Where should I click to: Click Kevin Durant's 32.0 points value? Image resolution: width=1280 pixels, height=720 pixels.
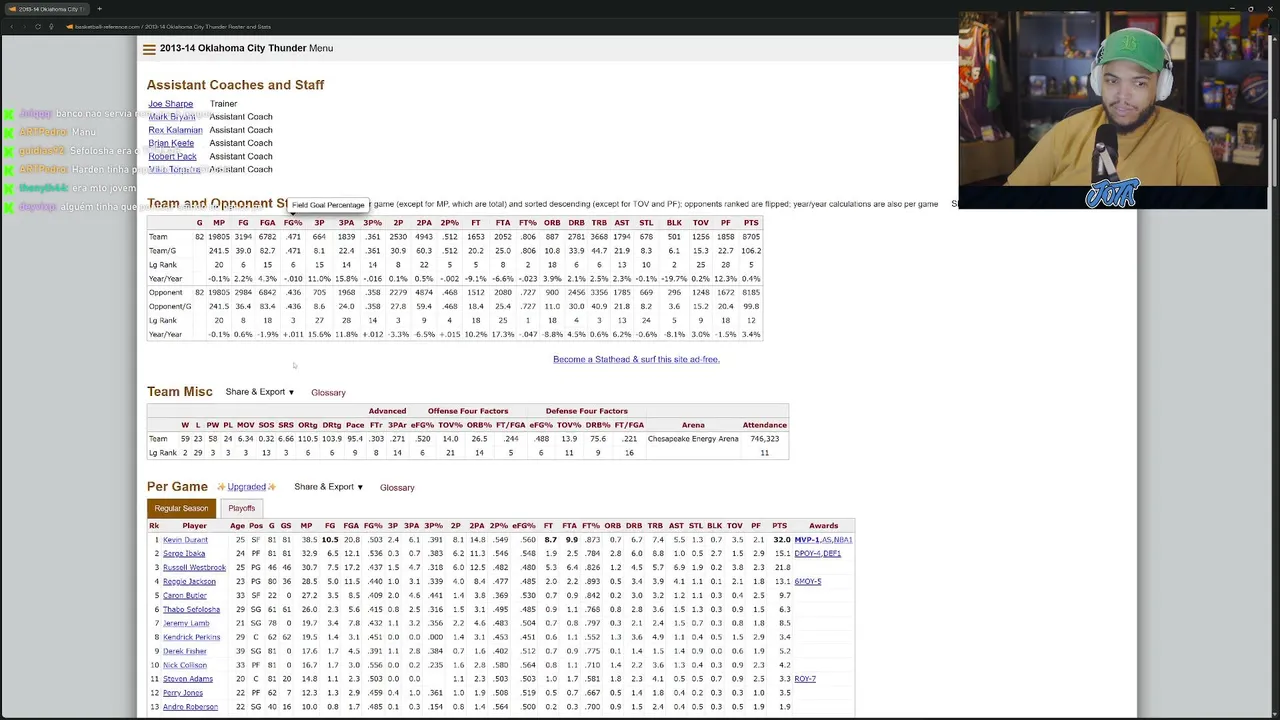click(781, 540)
